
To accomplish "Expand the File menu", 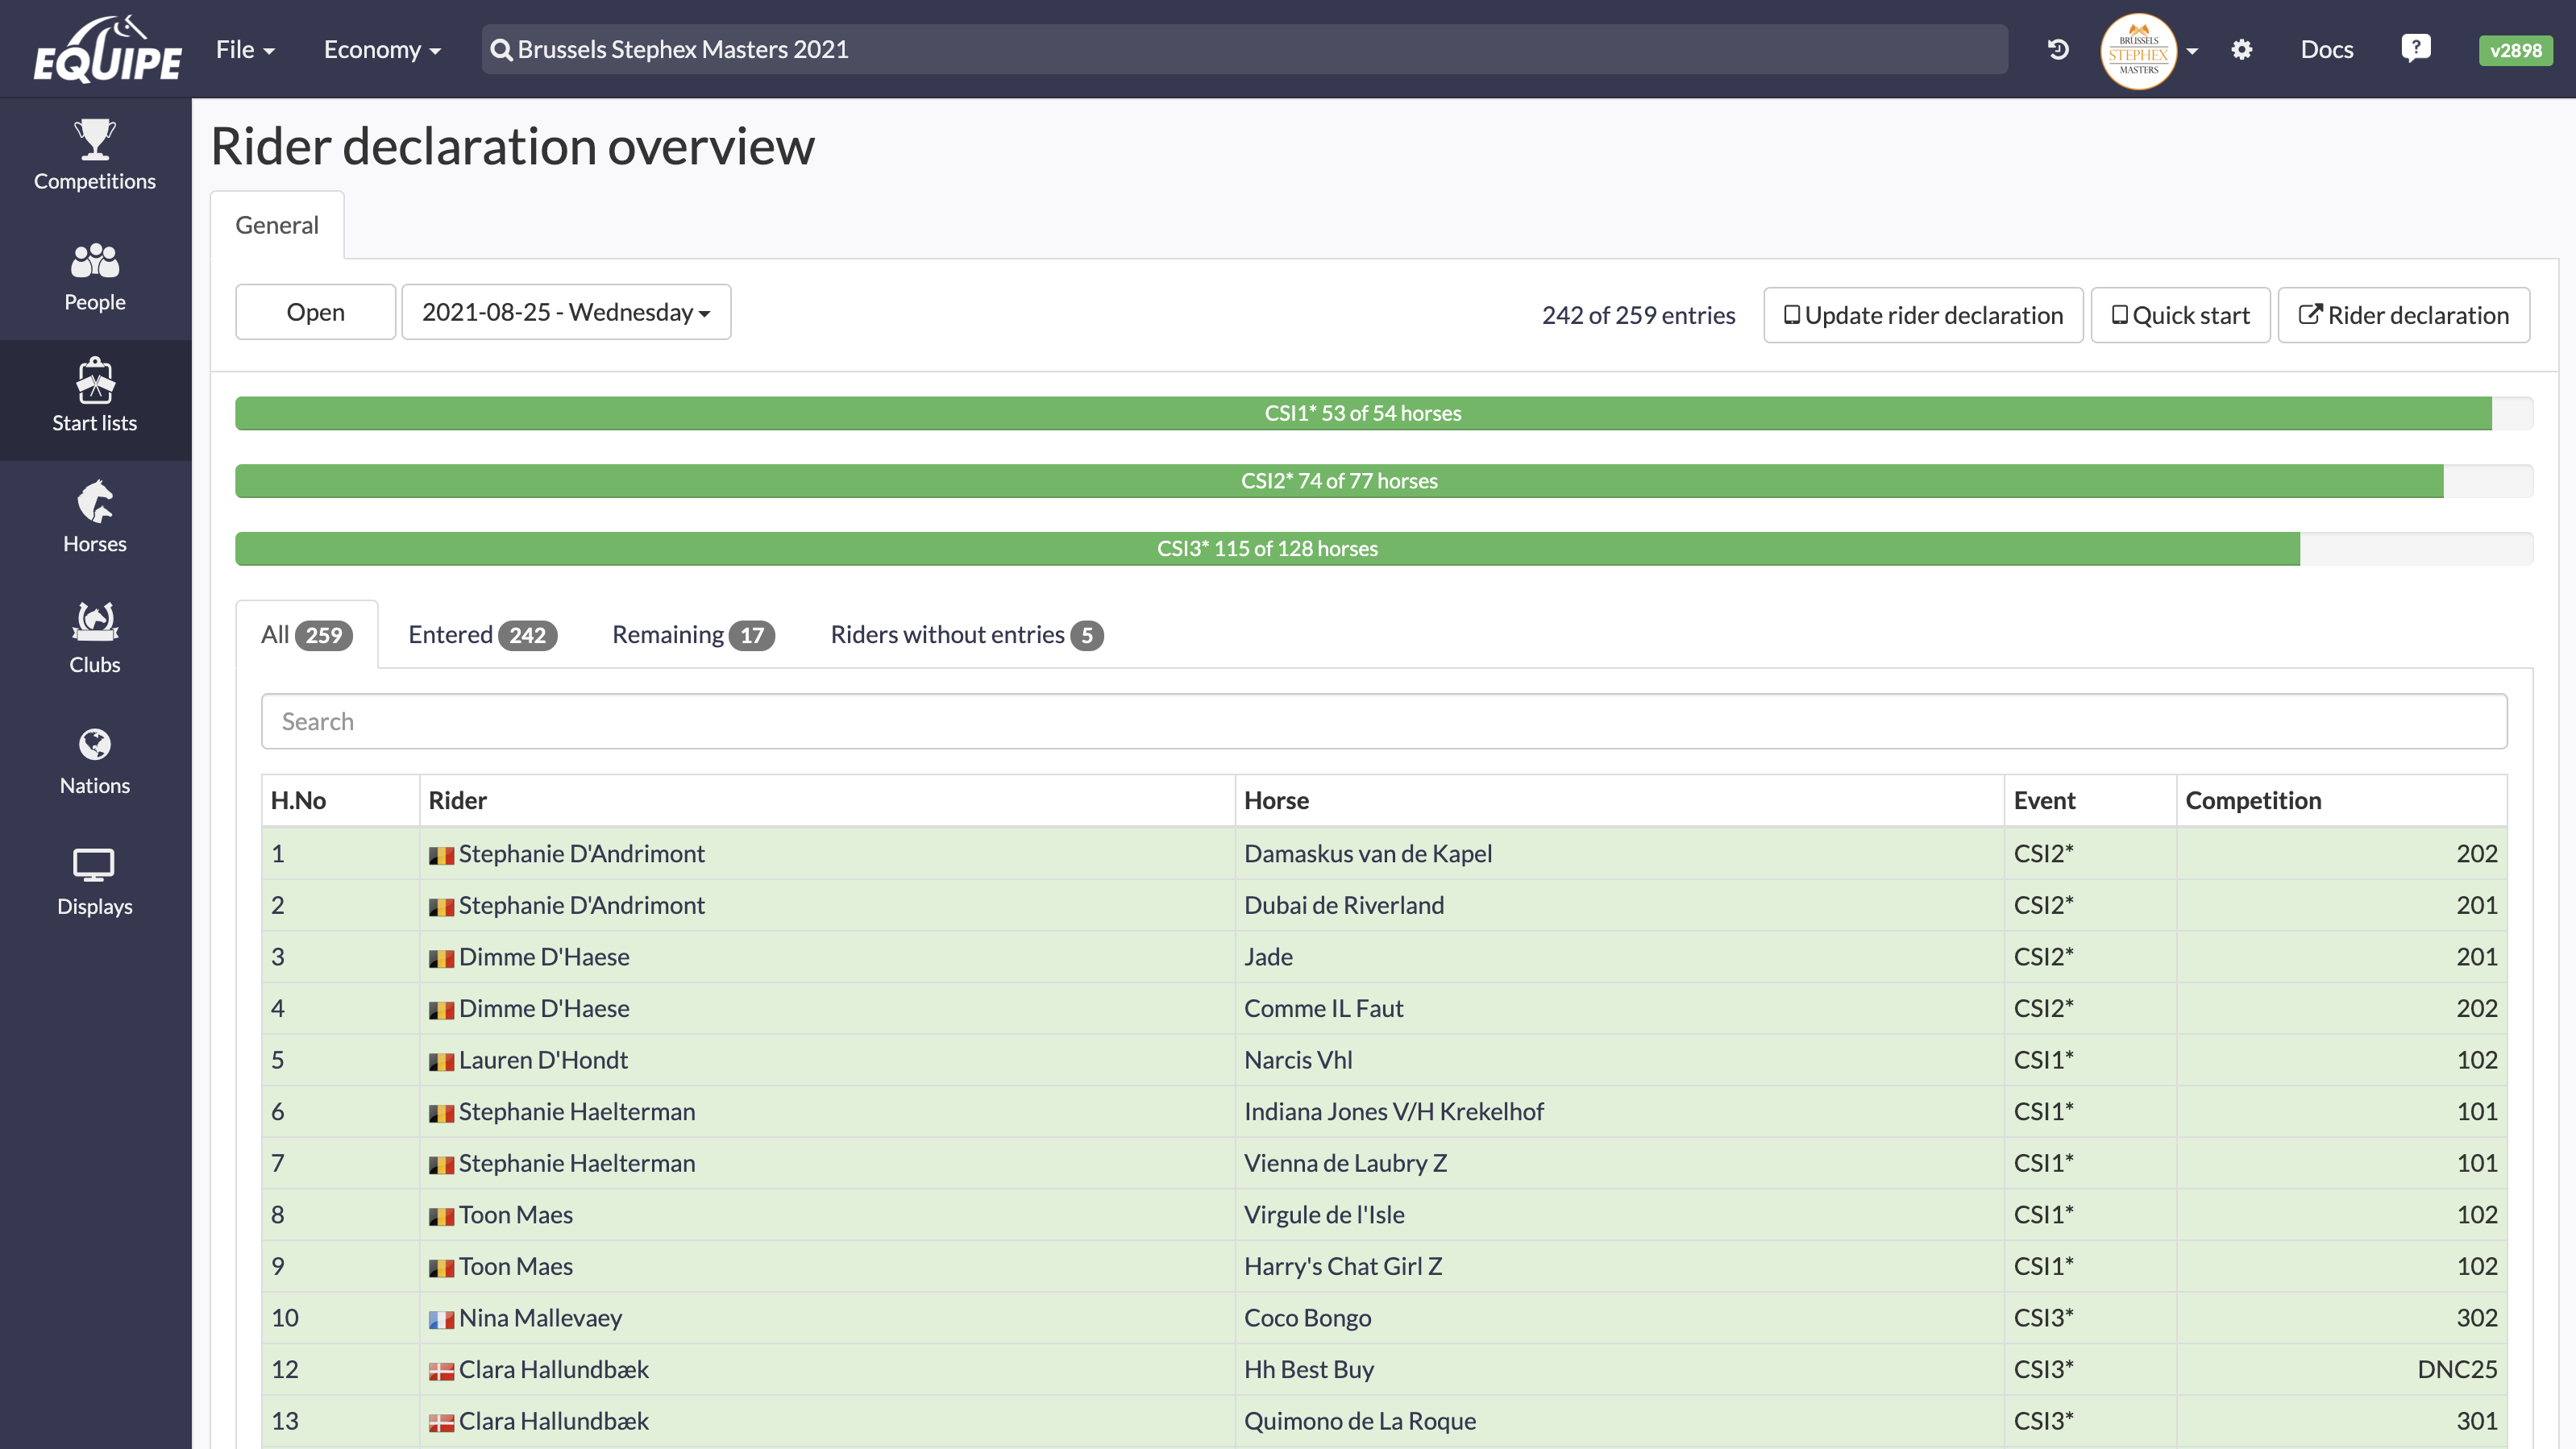I will (245, 49).
